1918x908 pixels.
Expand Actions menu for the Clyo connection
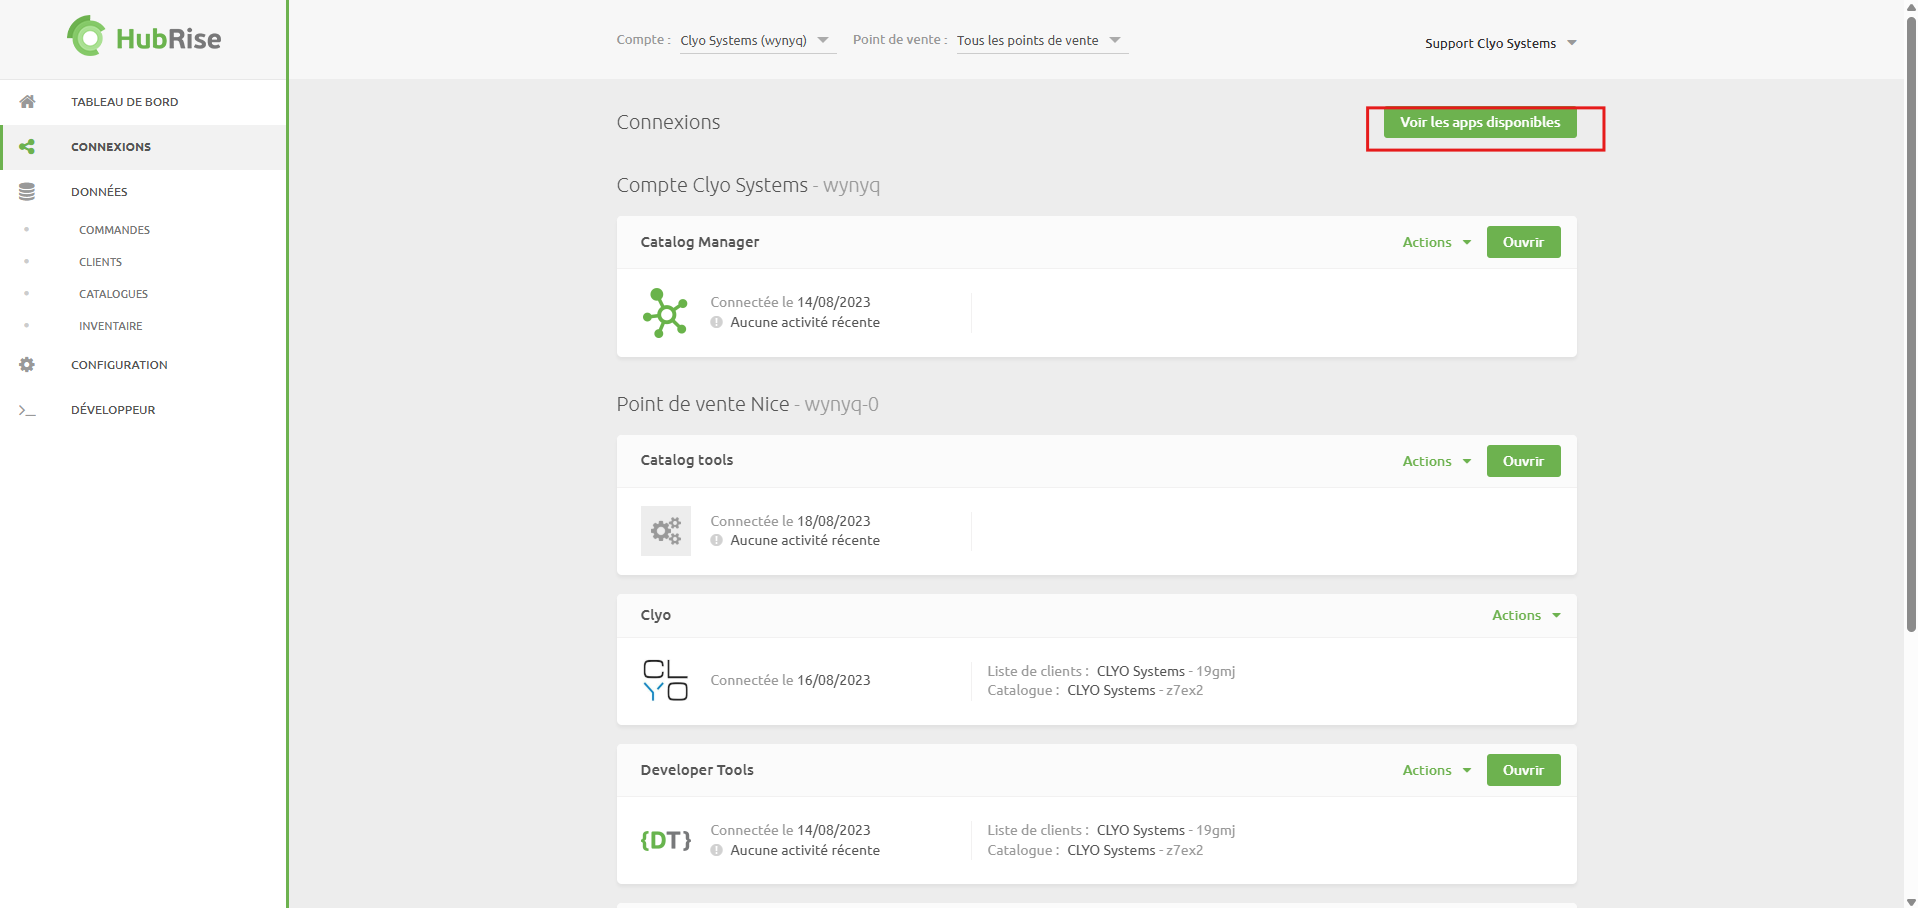pyautogui.click(x=1525, y=615)
